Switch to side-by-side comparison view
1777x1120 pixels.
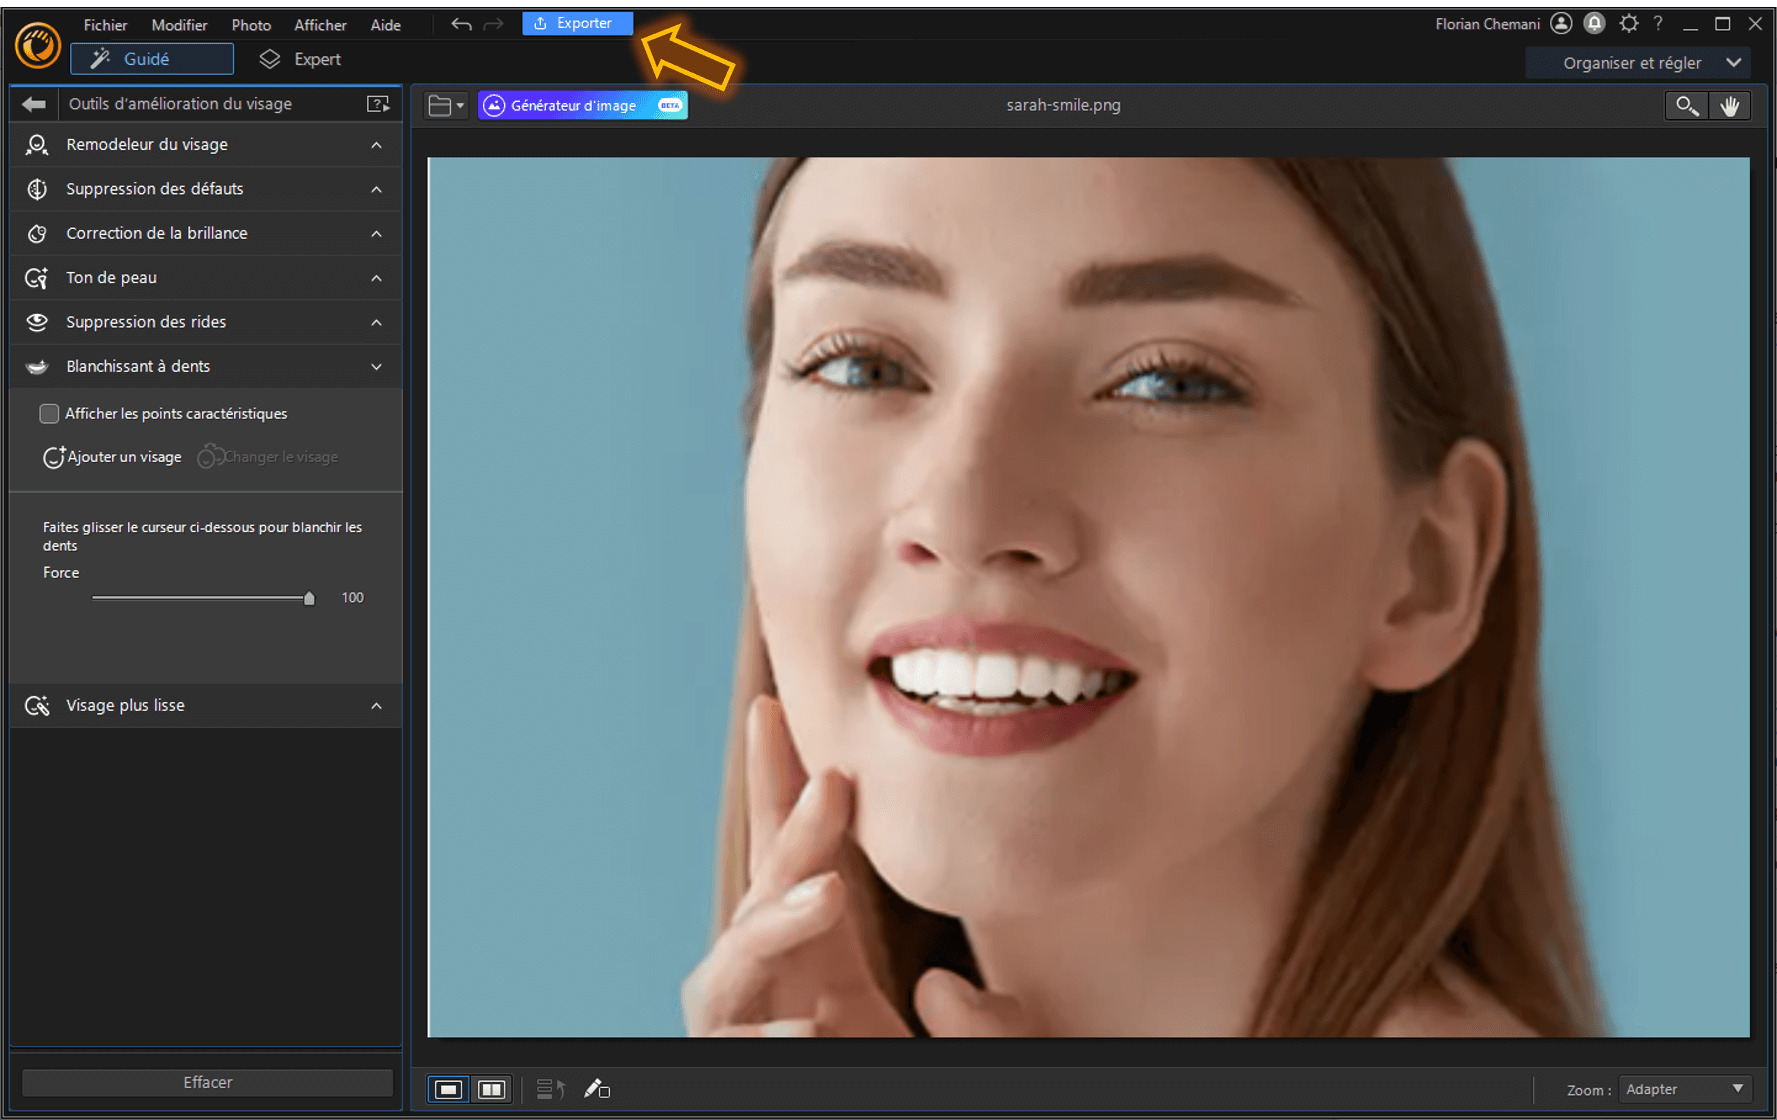click(x=491, y=1089)
